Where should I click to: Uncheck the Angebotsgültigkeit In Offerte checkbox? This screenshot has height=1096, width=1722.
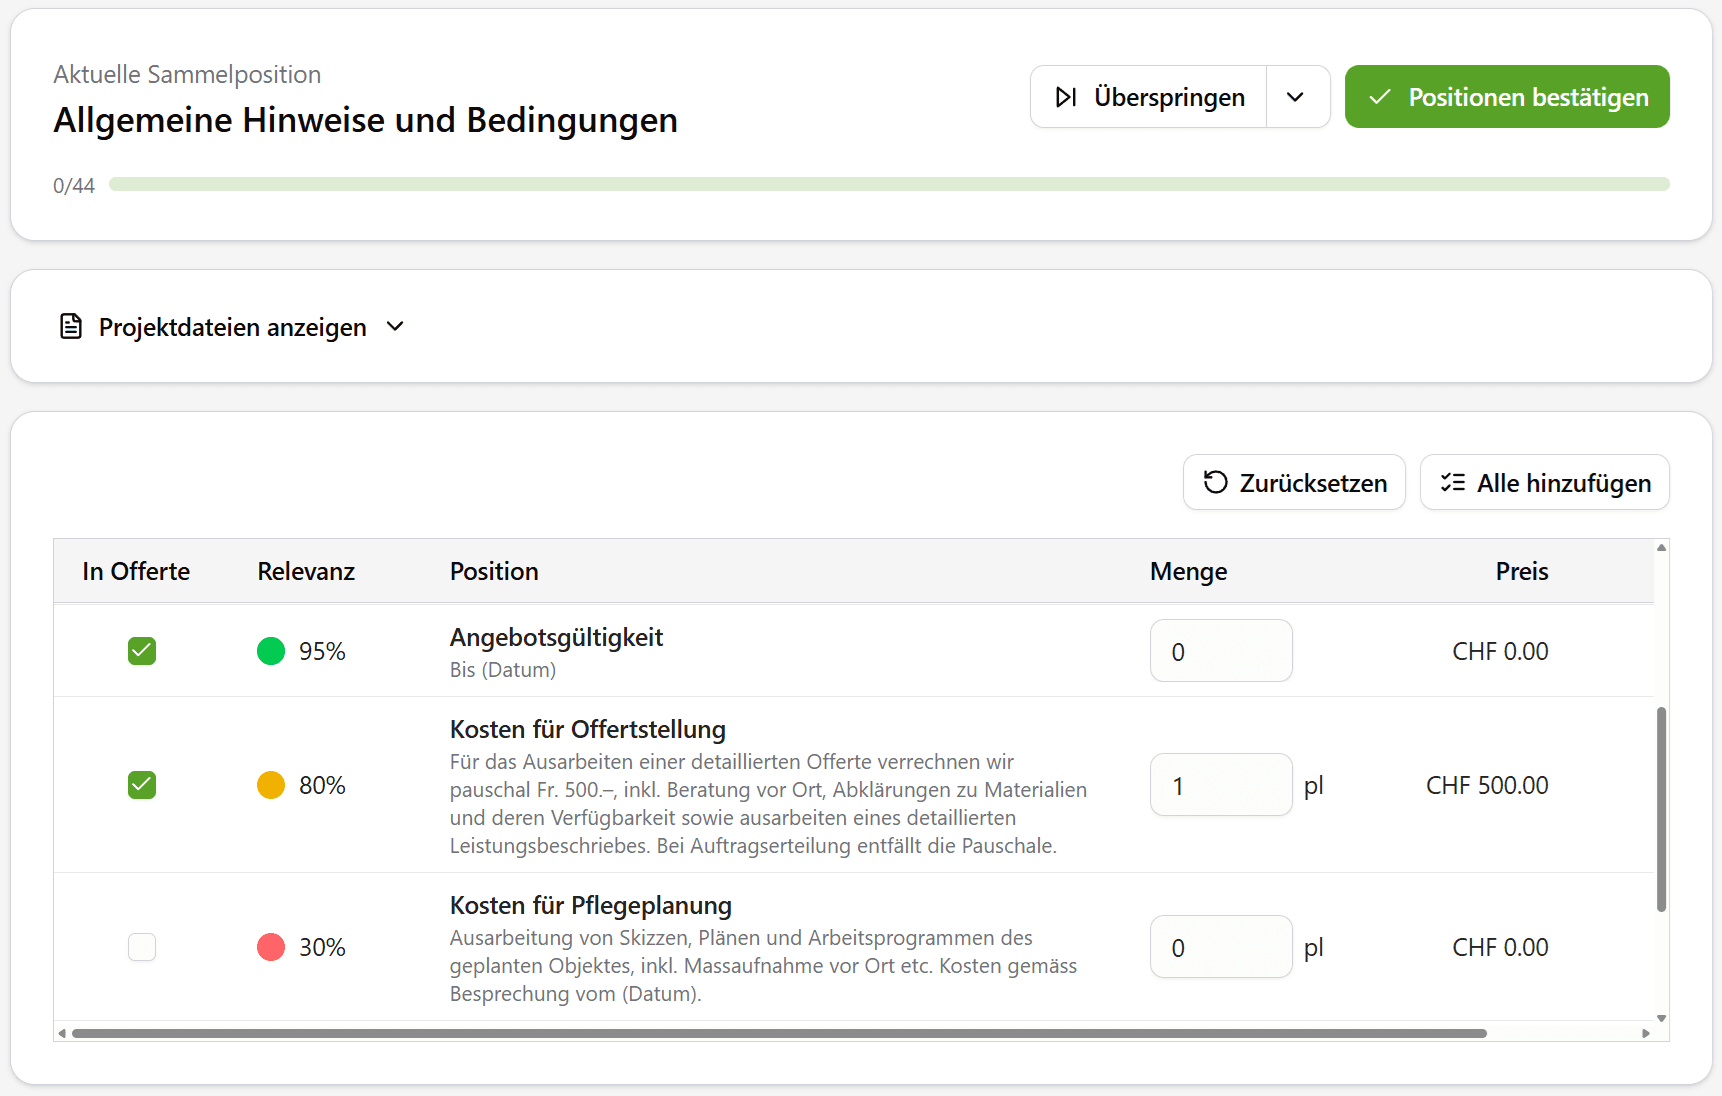pyautogui.click(x=141, y=650)
